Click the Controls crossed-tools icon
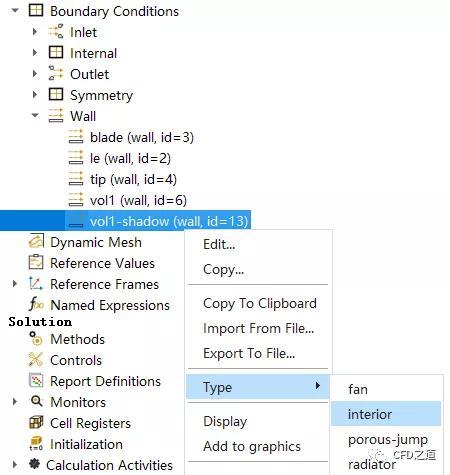 [36, 359]
